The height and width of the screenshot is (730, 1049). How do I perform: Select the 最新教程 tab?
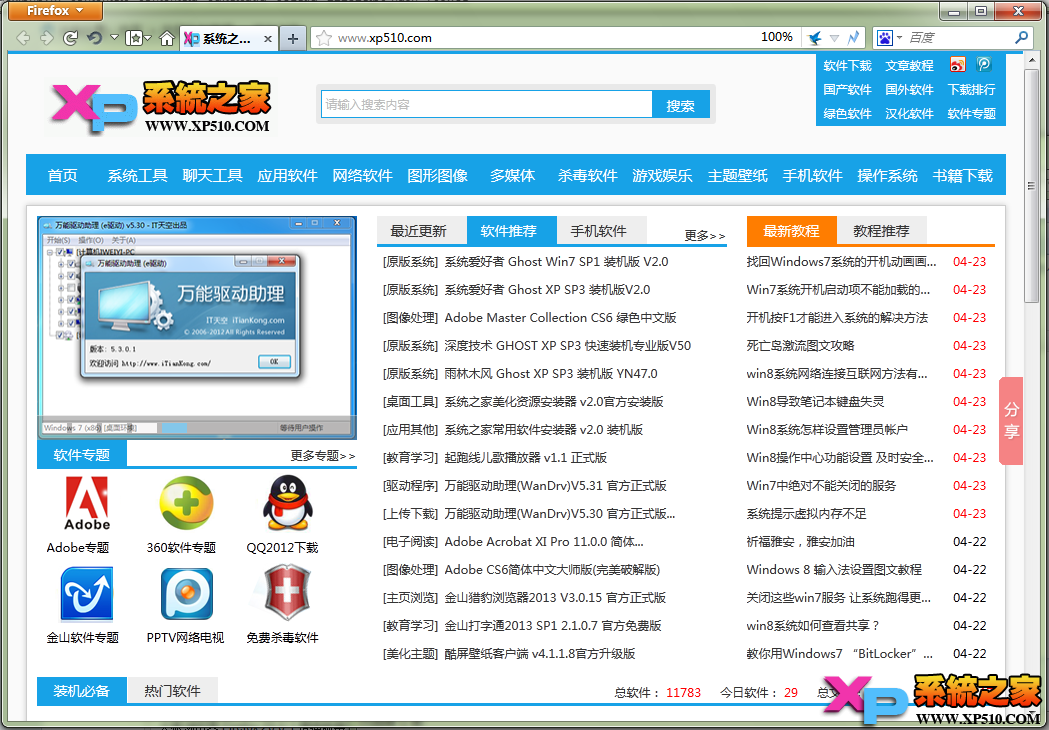(791, 231)
